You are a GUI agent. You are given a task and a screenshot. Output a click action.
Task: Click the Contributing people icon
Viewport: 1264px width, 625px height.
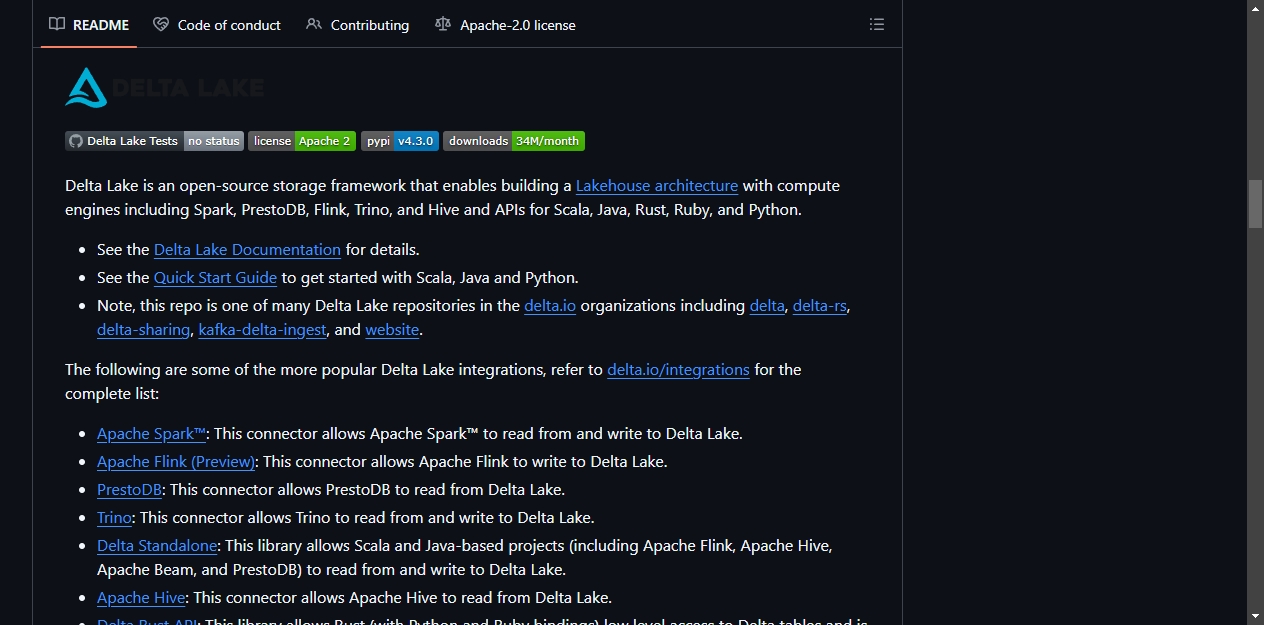tap(314, 24)
